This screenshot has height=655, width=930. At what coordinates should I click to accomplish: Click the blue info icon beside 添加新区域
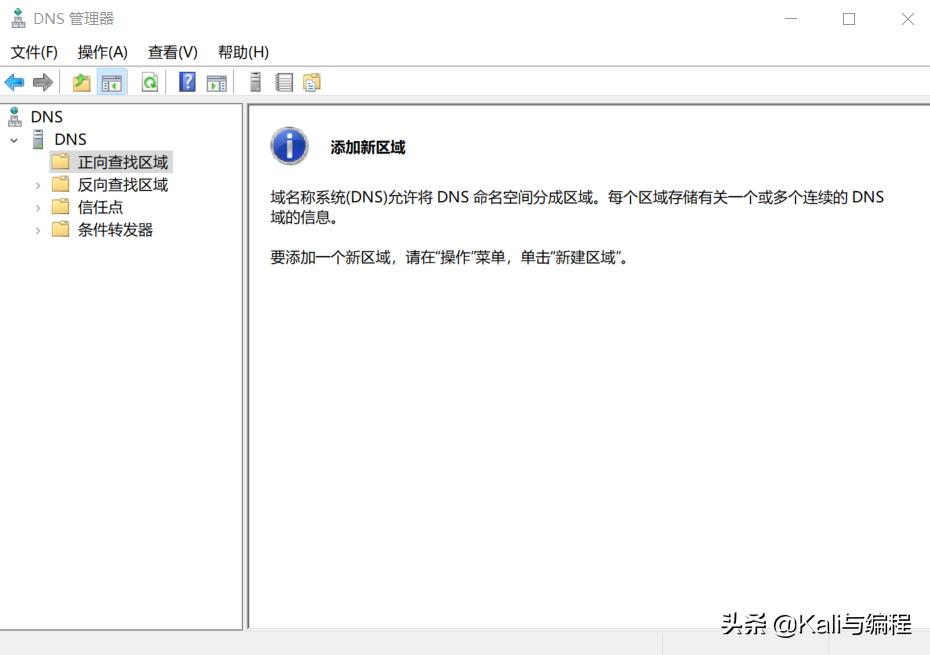point(288,145)
